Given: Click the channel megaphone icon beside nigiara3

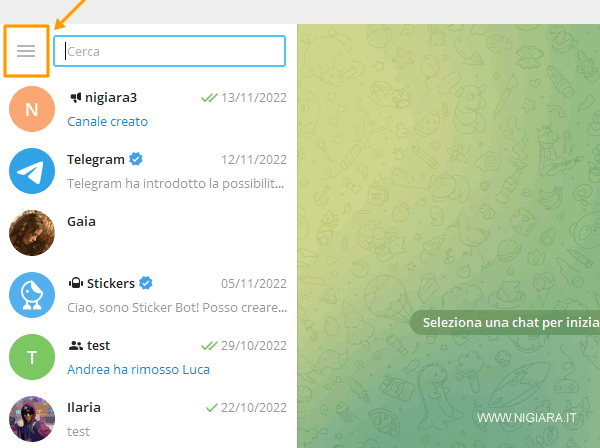Looking at the screenshot, I should click(x=76, y=98).
